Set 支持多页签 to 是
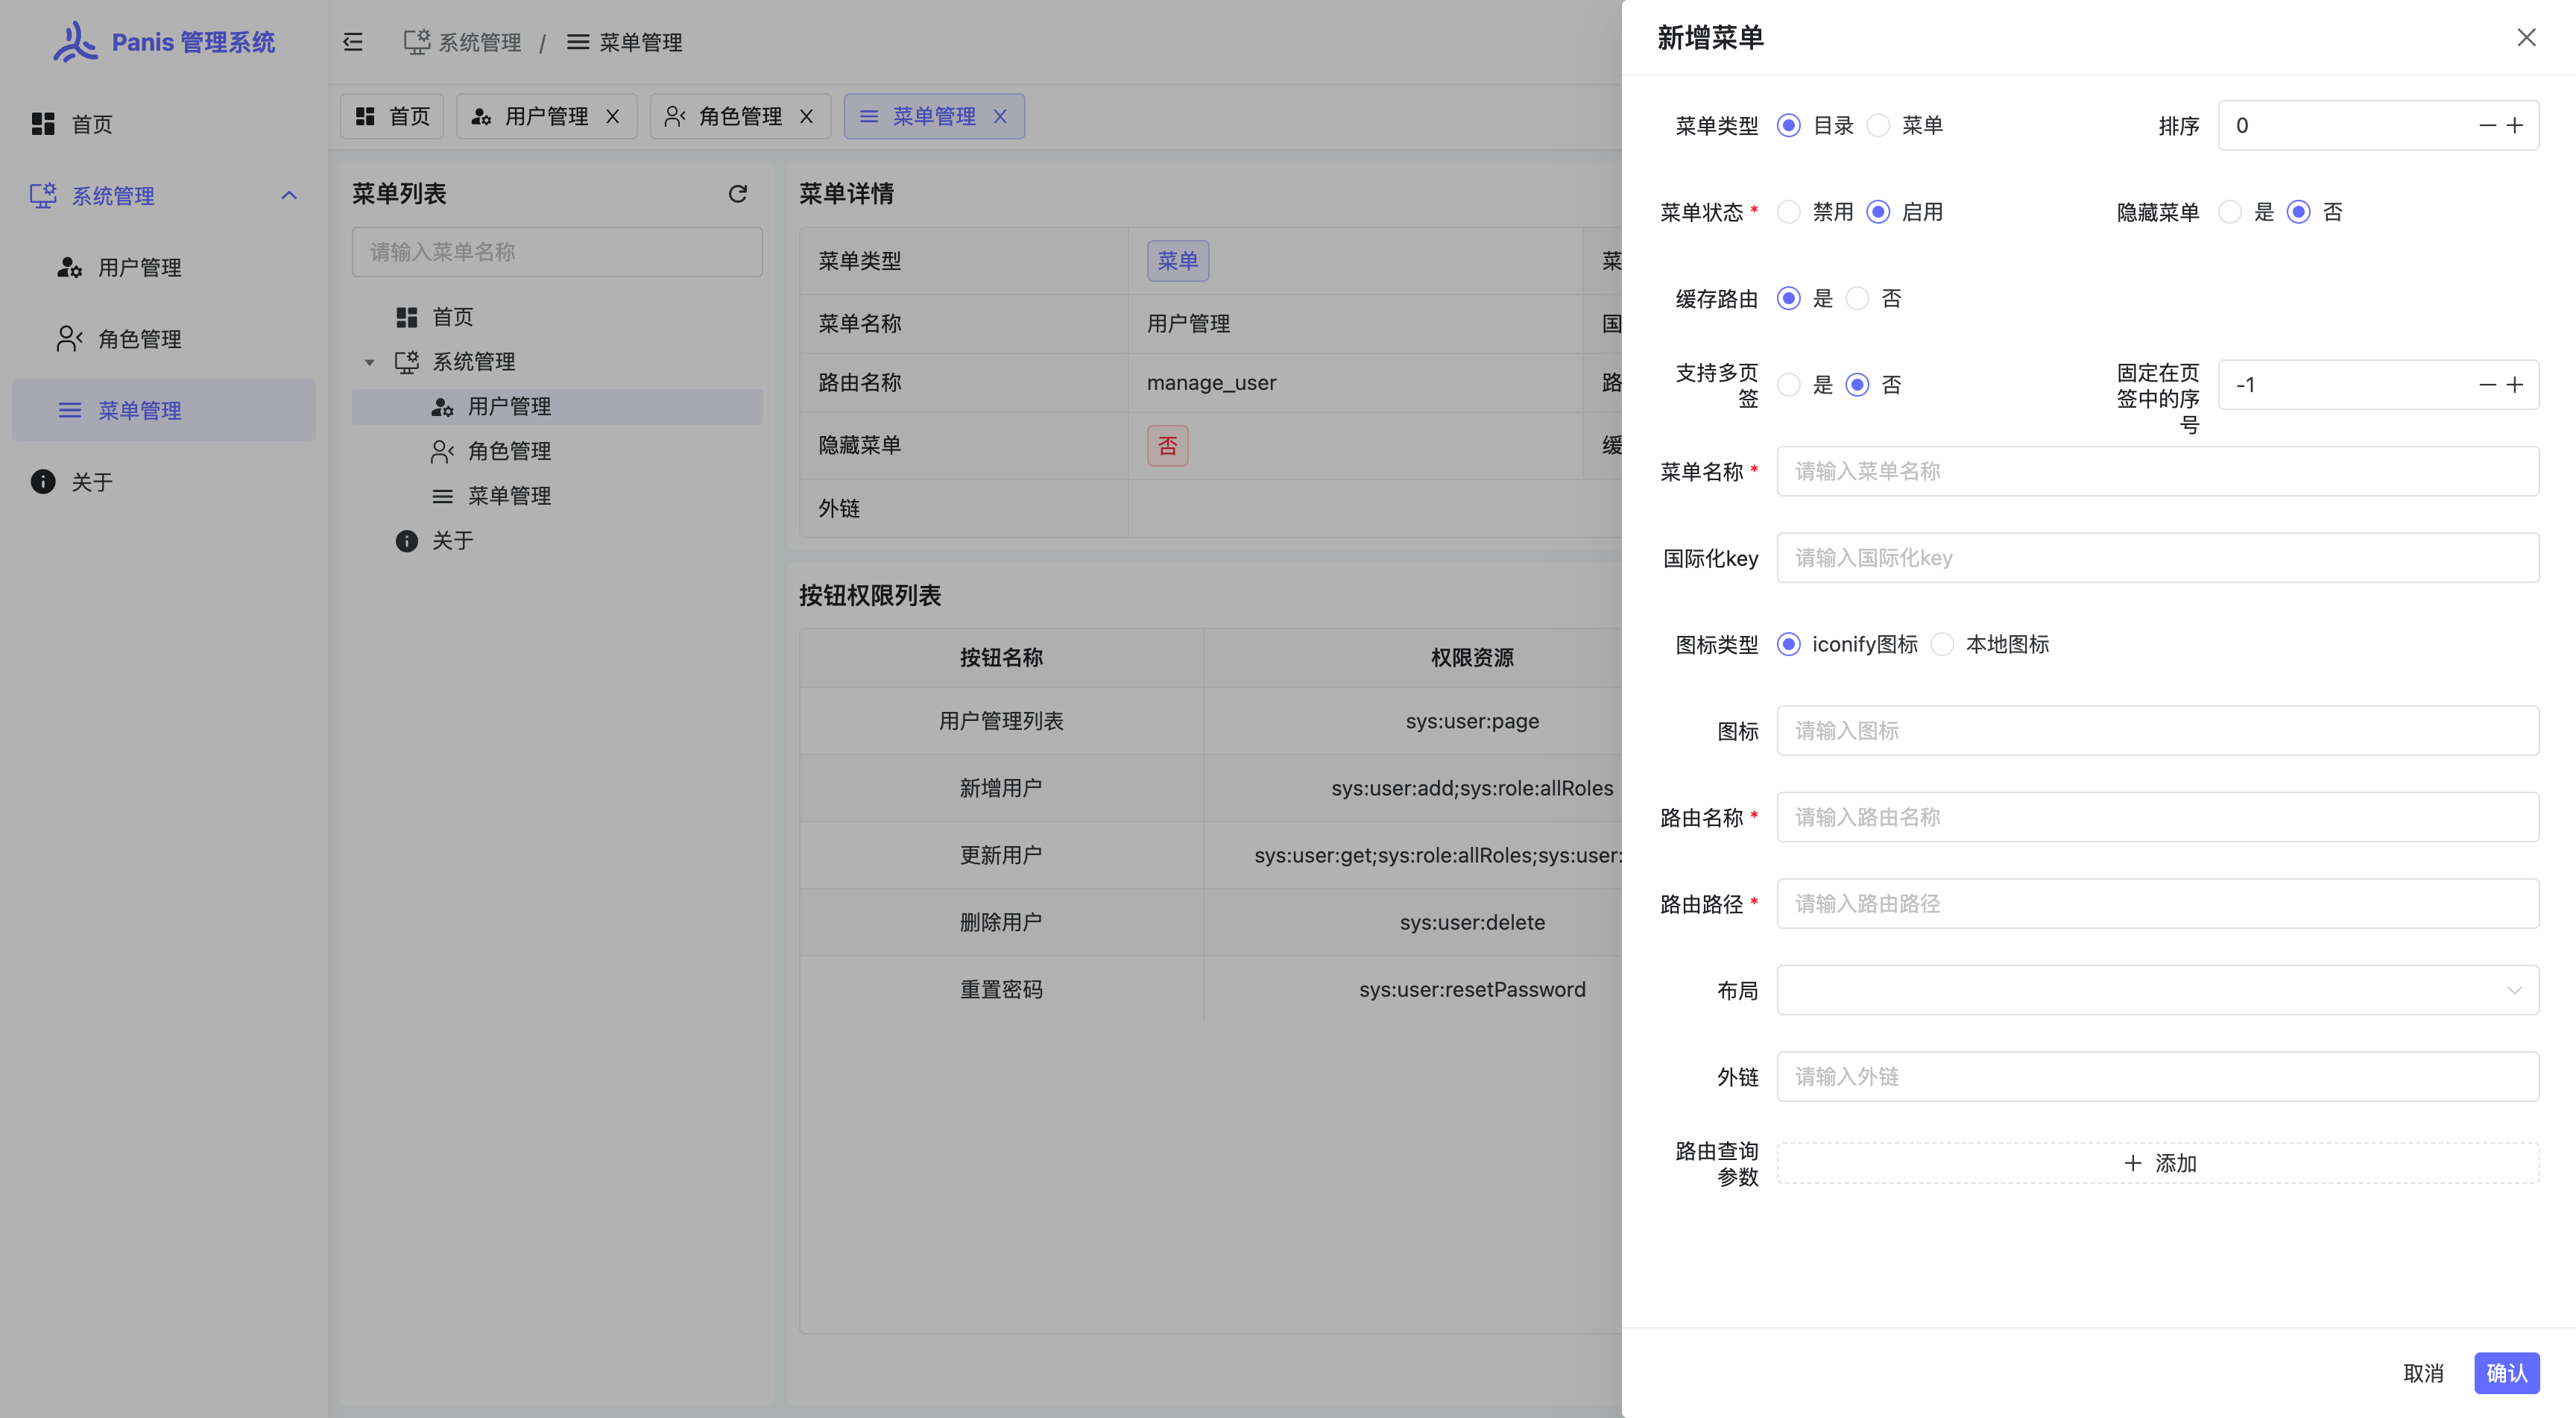Image resolution: width=2576 pixels, height=1418 pixels. tap(1789, 385)
